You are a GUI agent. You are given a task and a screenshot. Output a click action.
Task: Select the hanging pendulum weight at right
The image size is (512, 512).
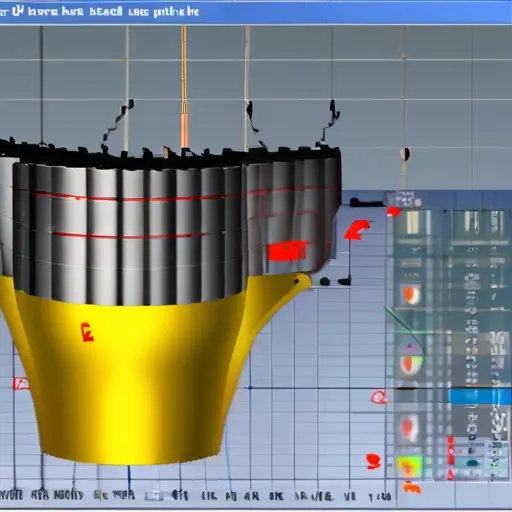pyautogui.click(x=405, y=154)
